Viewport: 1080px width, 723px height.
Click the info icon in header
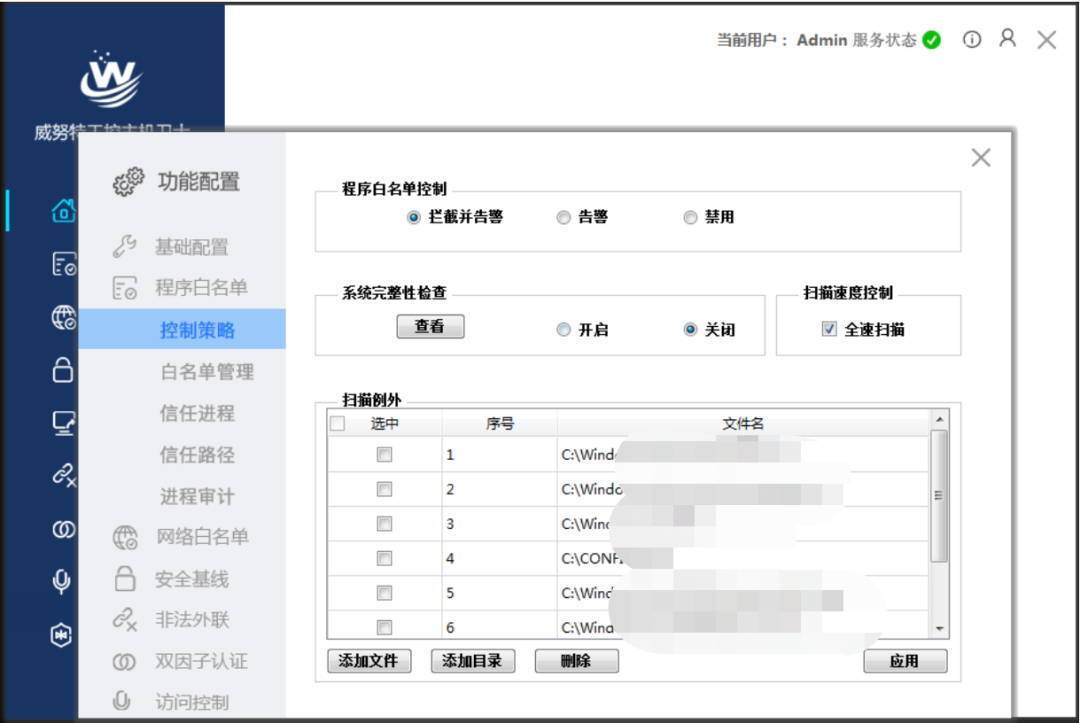click(972, 40)
